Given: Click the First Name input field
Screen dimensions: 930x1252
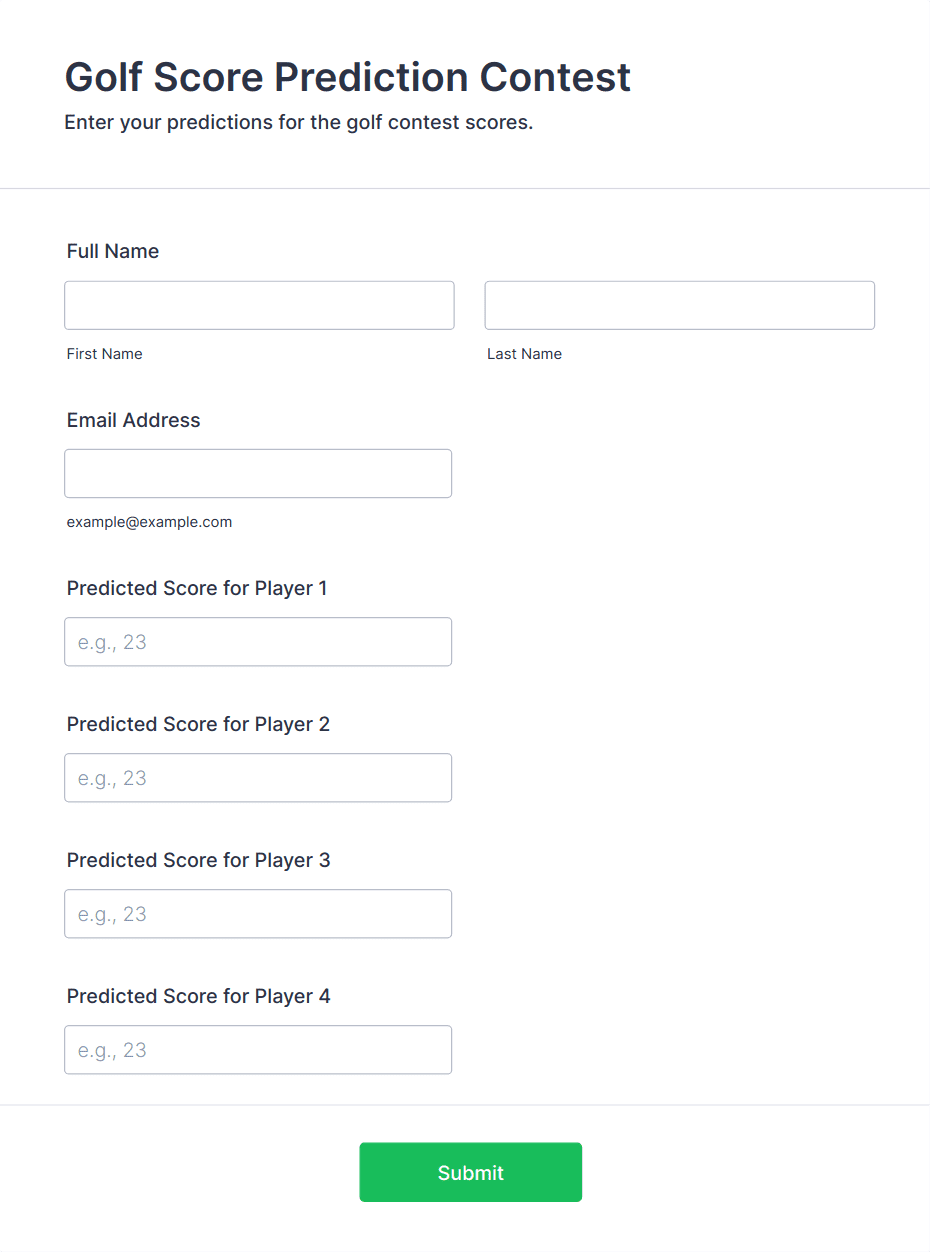Looking at the screenshot, I should point(259,305).
